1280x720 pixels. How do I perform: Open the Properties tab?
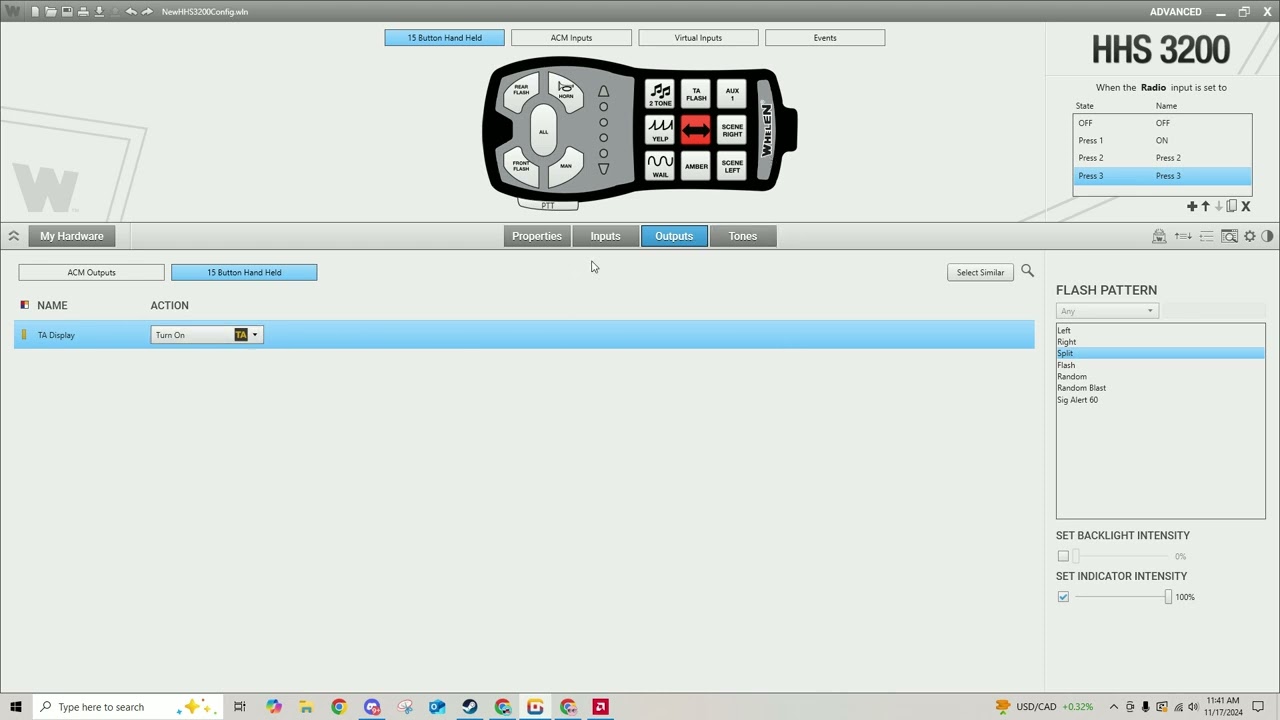[537, 236]
